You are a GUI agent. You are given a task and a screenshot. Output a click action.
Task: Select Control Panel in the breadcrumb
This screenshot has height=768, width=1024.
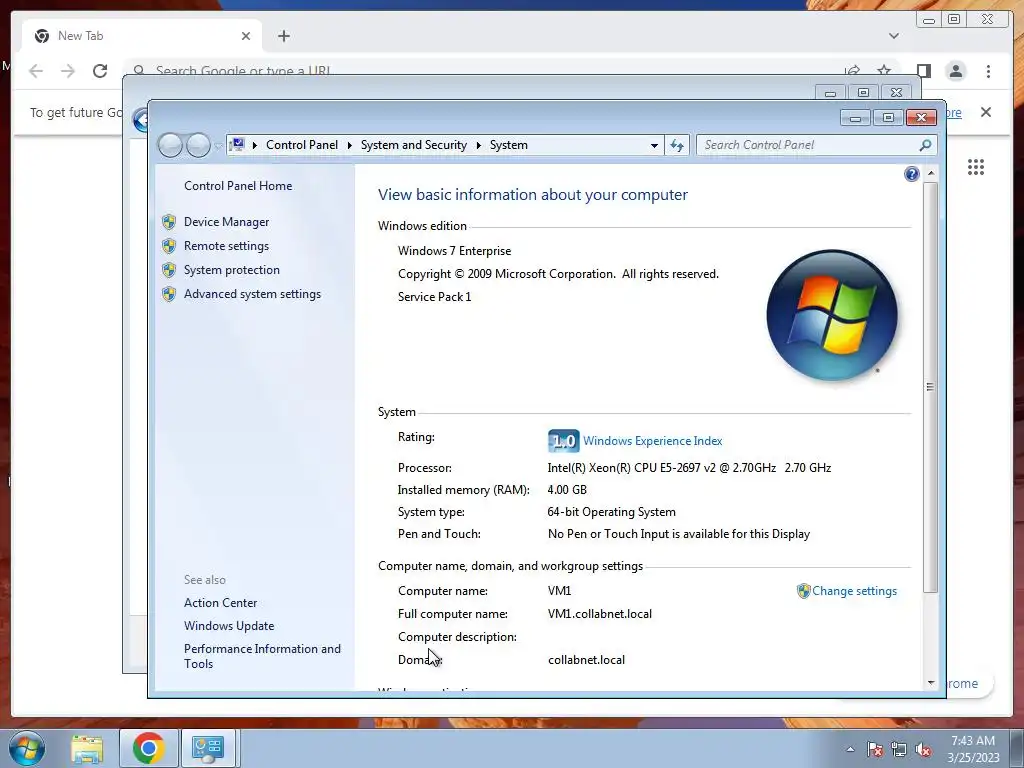[302, 145]
